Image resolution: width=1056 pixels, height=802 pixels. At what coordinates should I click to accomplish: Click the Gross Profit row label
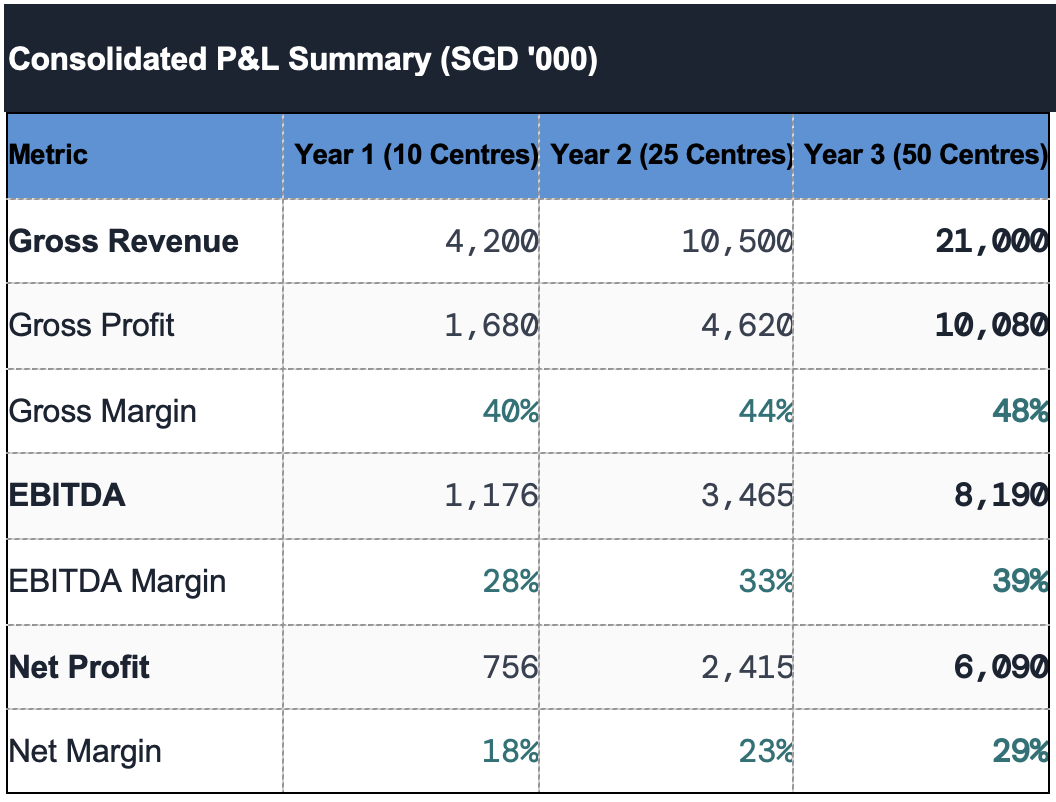point(92,325)
